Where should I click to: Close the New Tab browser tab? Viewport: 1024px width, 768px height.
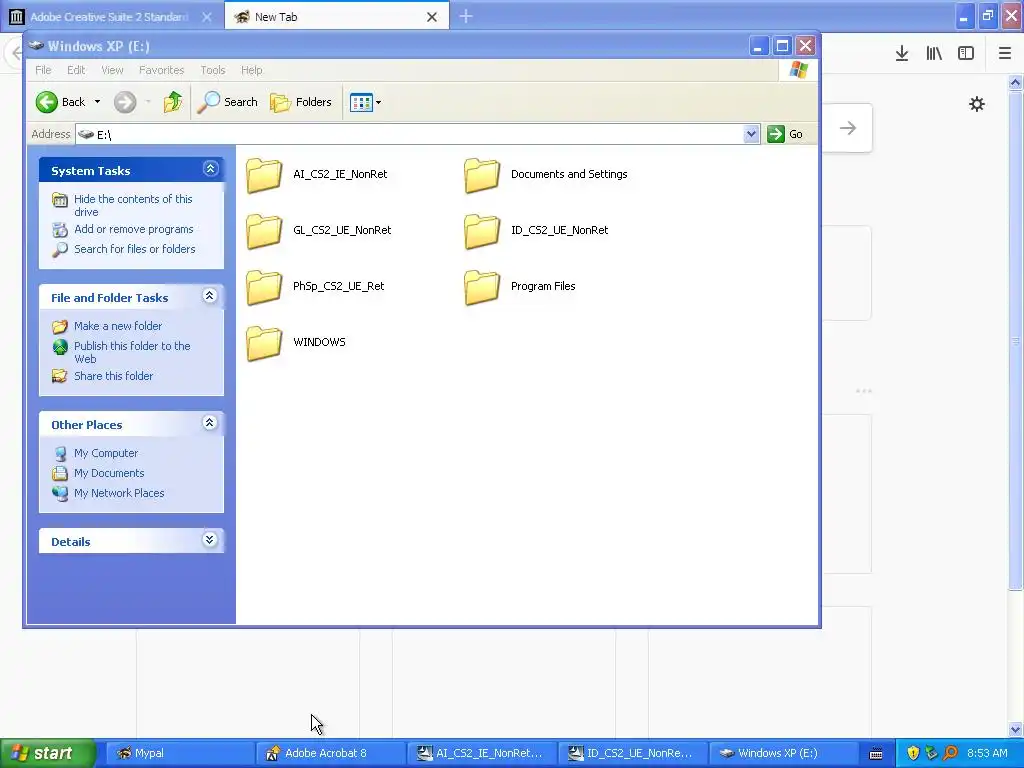click(432, 17)
